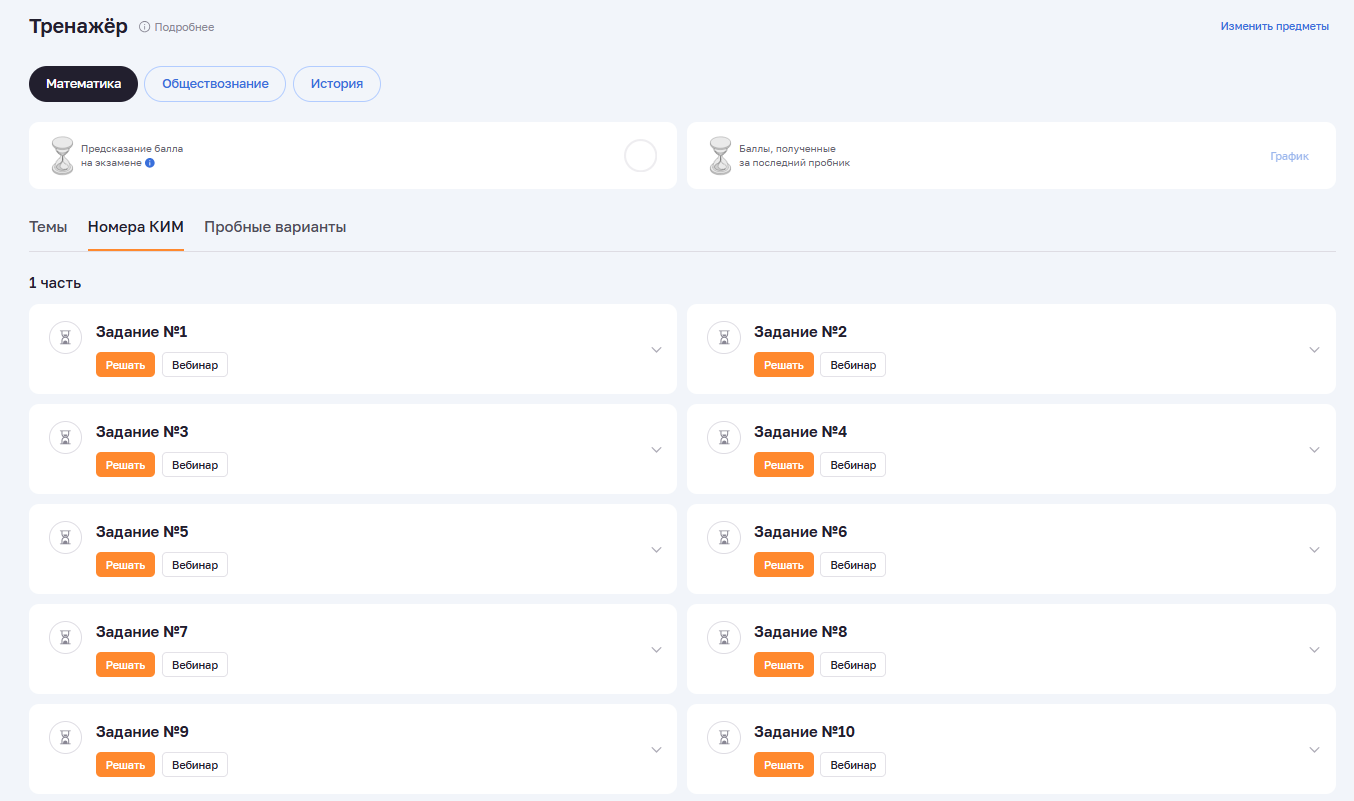Open the График link in the scores card

pyautogui.click(x=1289, y=156)
